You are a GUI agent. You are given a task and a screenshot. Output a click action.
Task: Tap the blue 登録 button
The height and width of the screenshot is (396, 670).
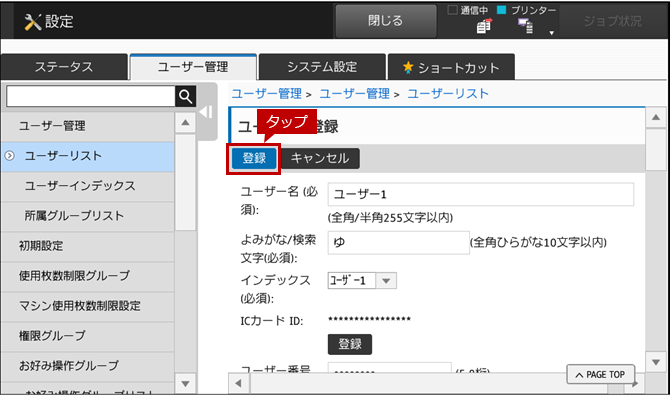254,158
